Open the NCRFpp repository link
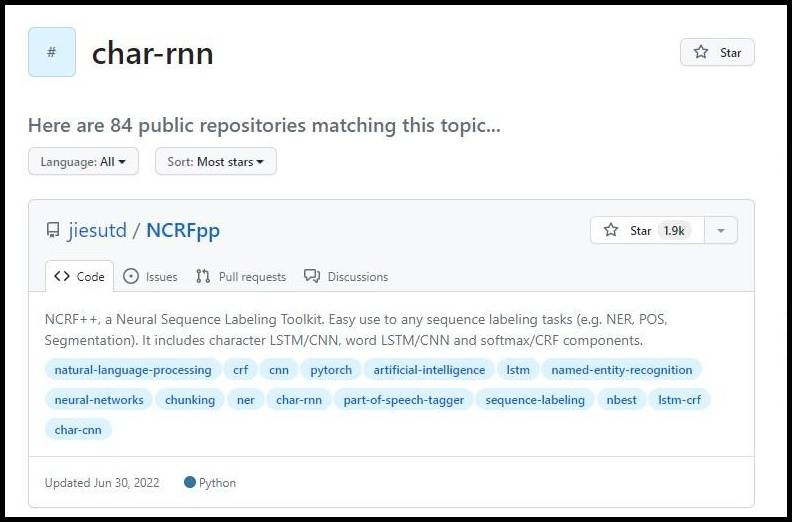The image size is (792, 522). pos(183,230)
